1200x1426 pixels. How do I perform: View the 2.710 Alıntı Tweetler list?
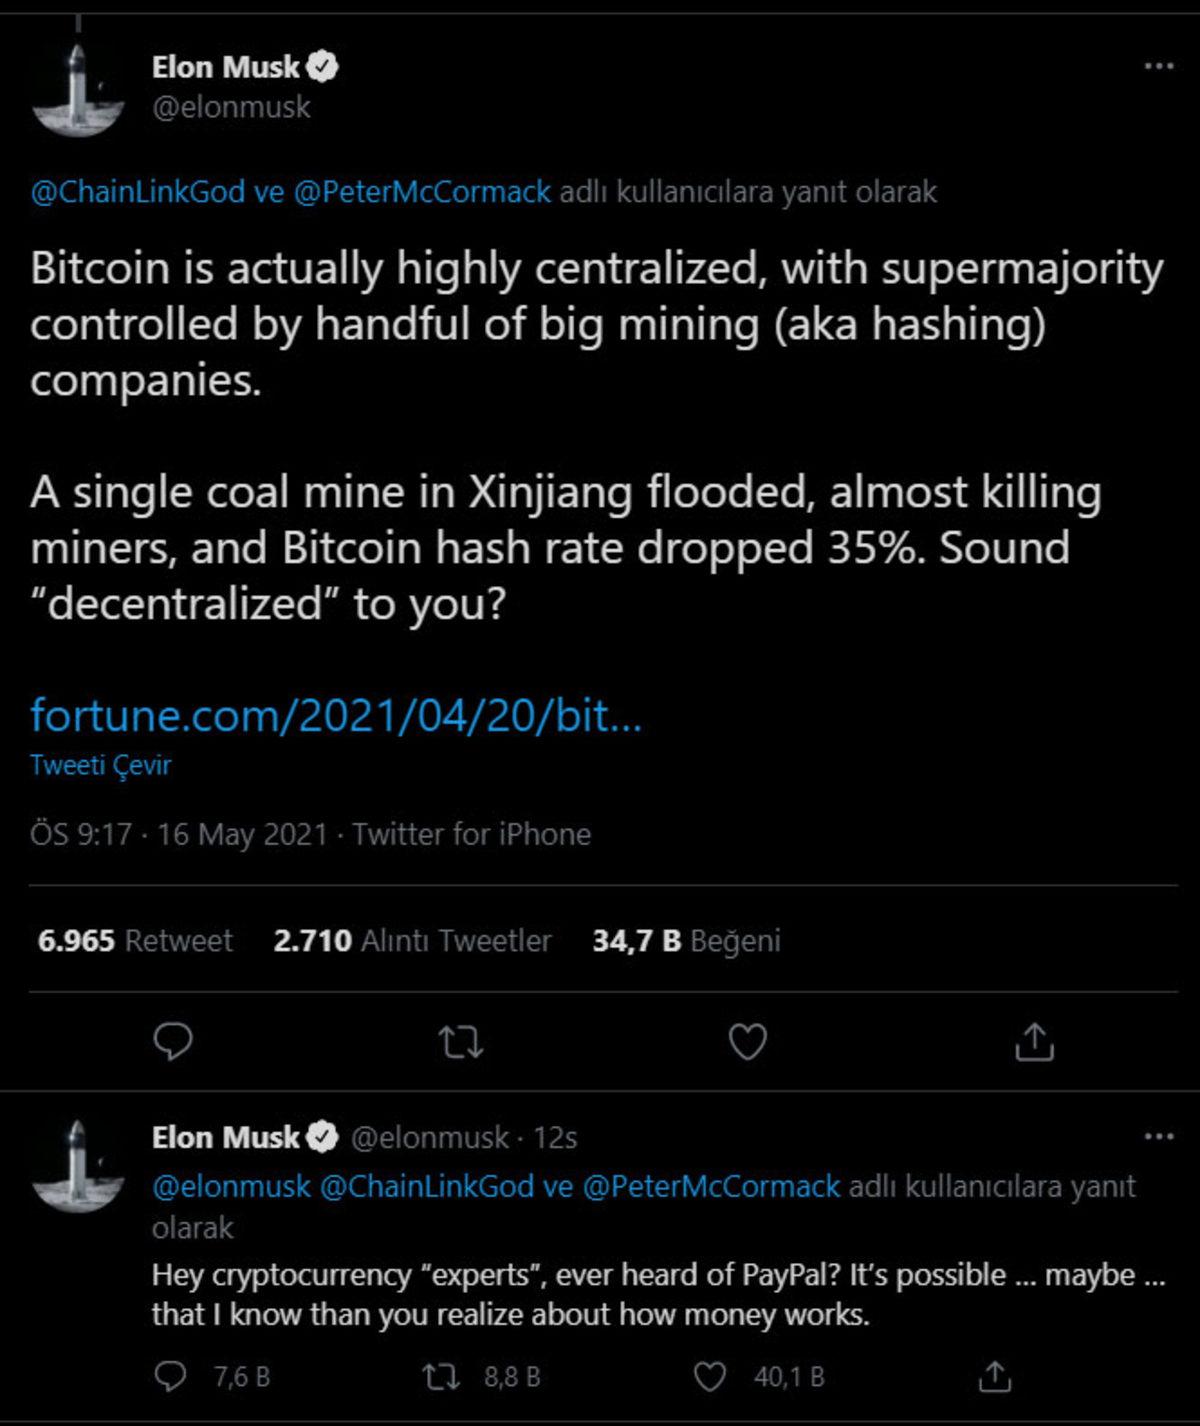click(412, 940)
